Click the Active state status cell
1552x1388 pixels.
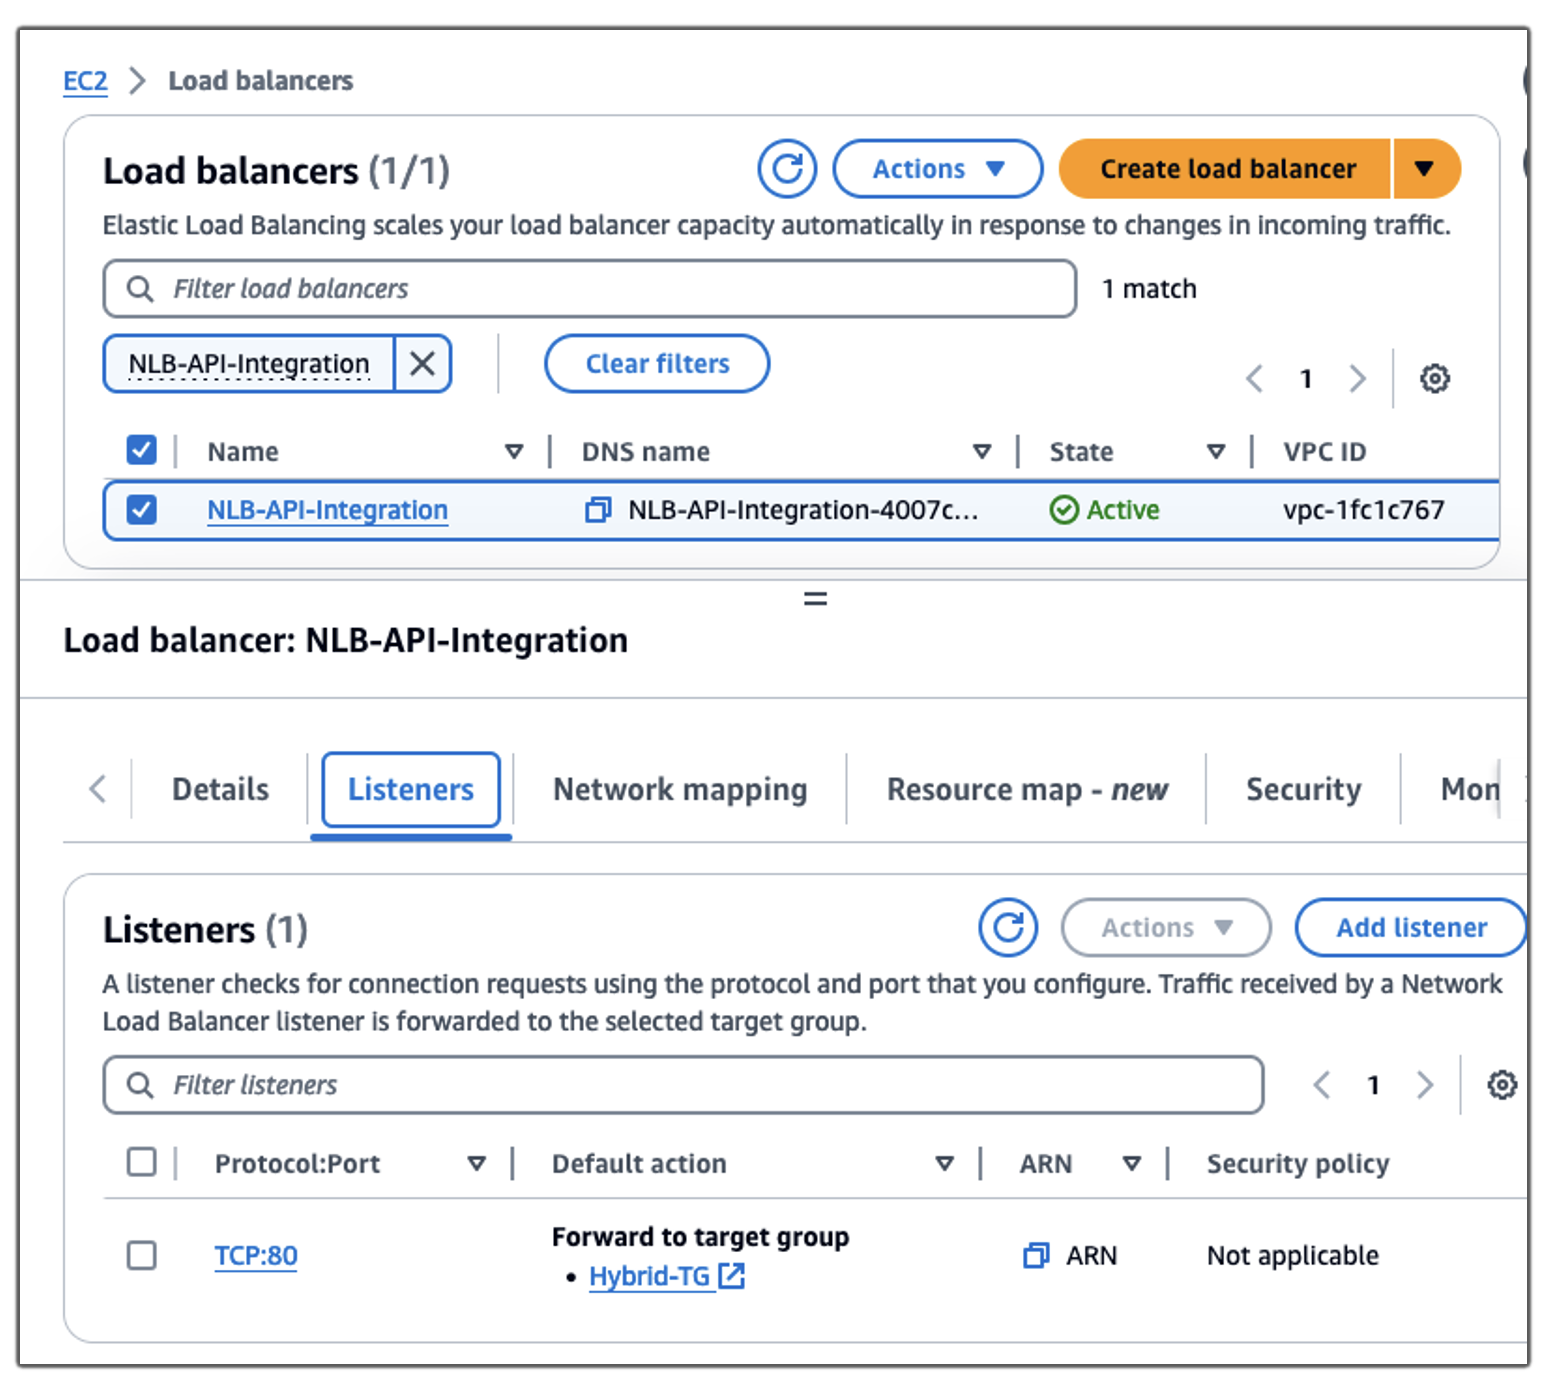coord(1104,510)
